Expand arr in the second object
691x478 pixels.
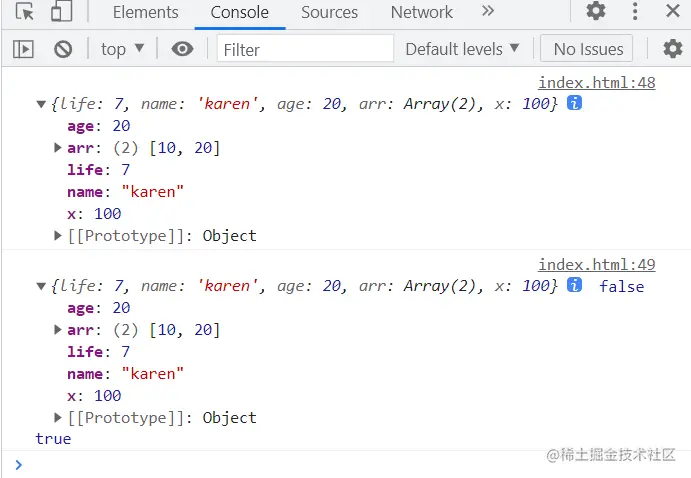pyautogui.click(x=57, y=330)
